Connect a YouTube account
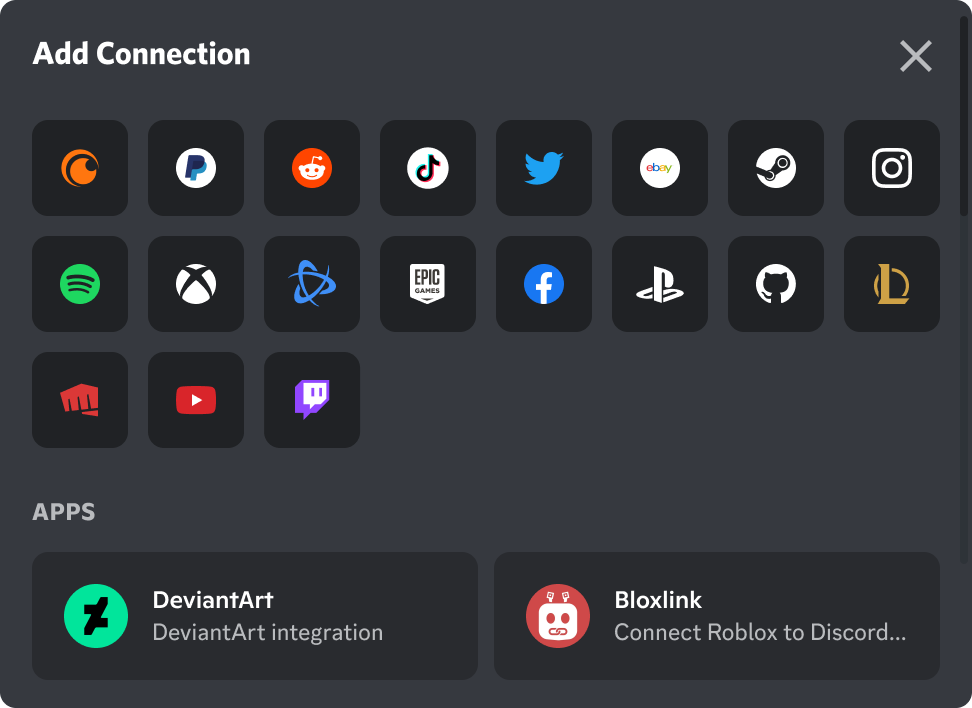This screenshot has width=972, height=708. (196, 400)
